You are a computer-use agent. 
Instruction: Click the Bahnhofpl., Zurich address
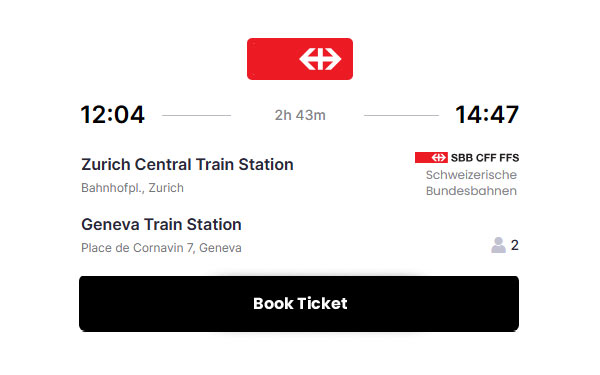pyautogui.click(x=132, y=188)
